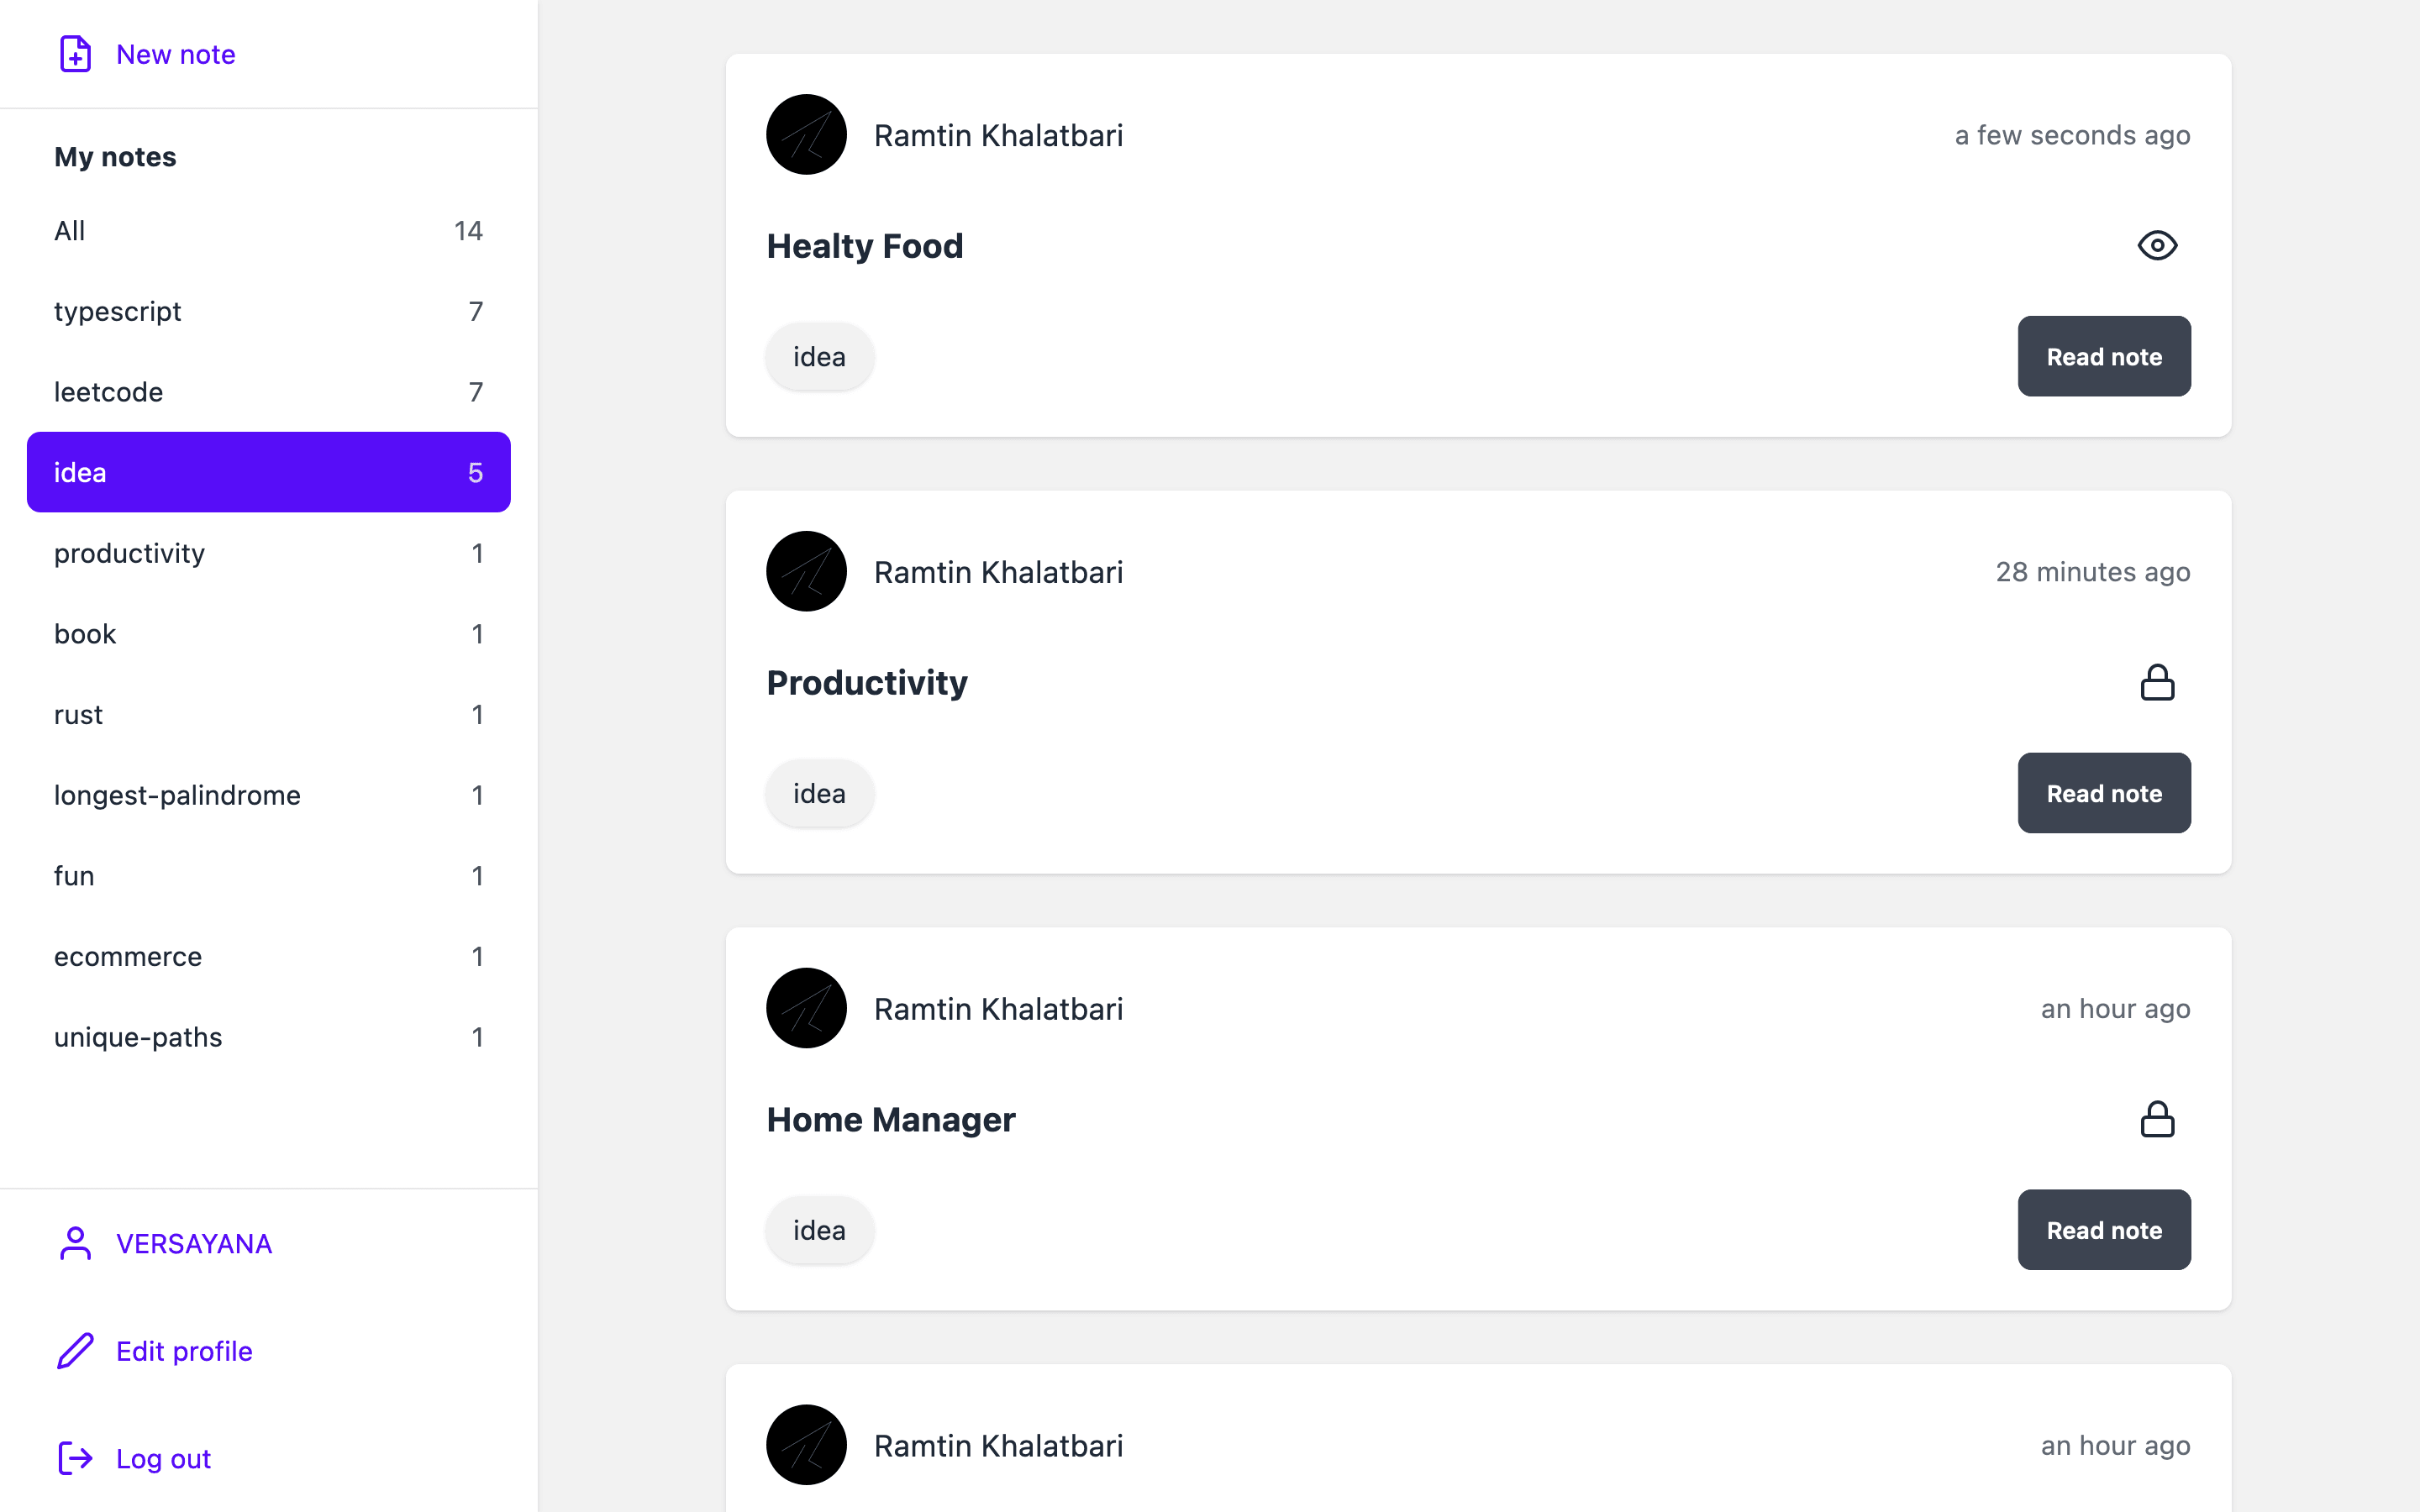Image resolution: width=2420 pixels, height=1512 pixels.
Task: Toggle the lock on the Home Manager note
Action: (x=2157, y=1119)
